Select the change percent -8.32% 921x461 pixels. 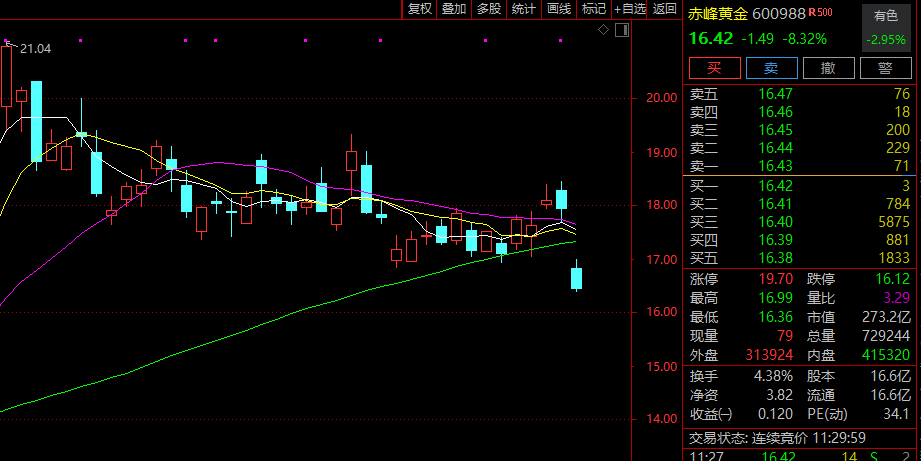click(x=804, y=39)
